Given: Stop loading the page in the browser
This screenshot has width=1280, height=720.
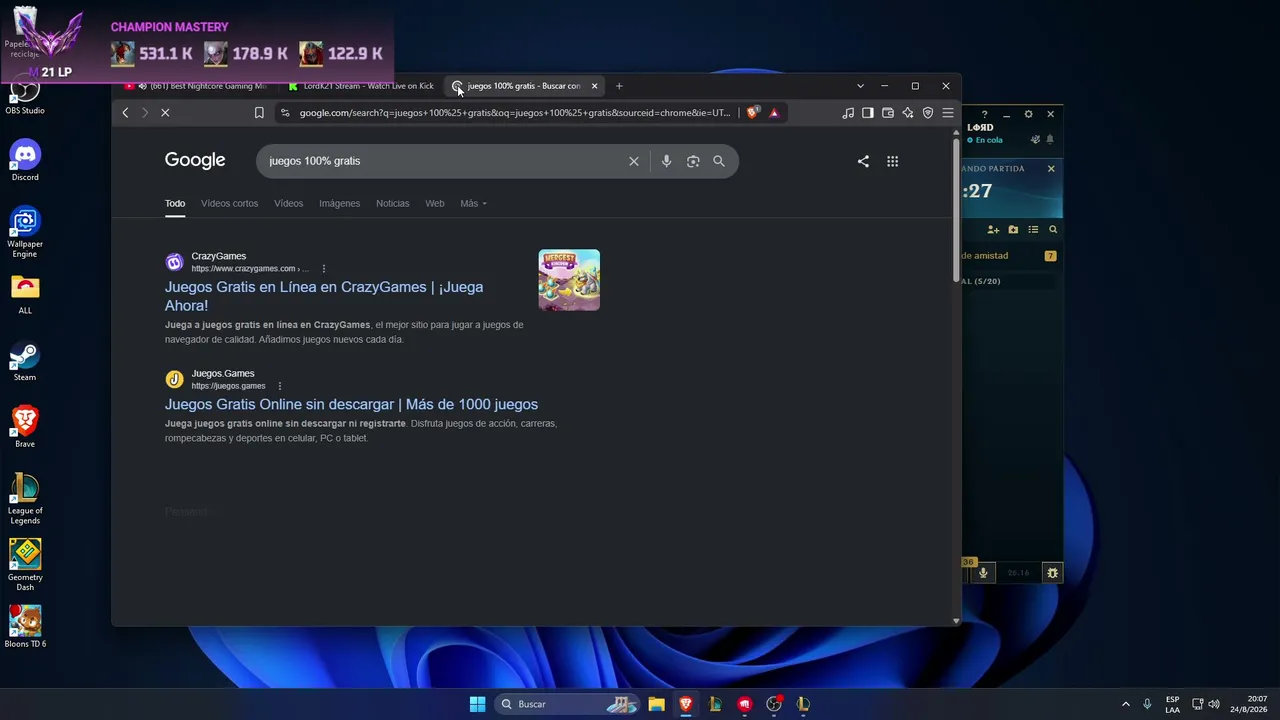Looking at the screenshot, I should (165, 113).
